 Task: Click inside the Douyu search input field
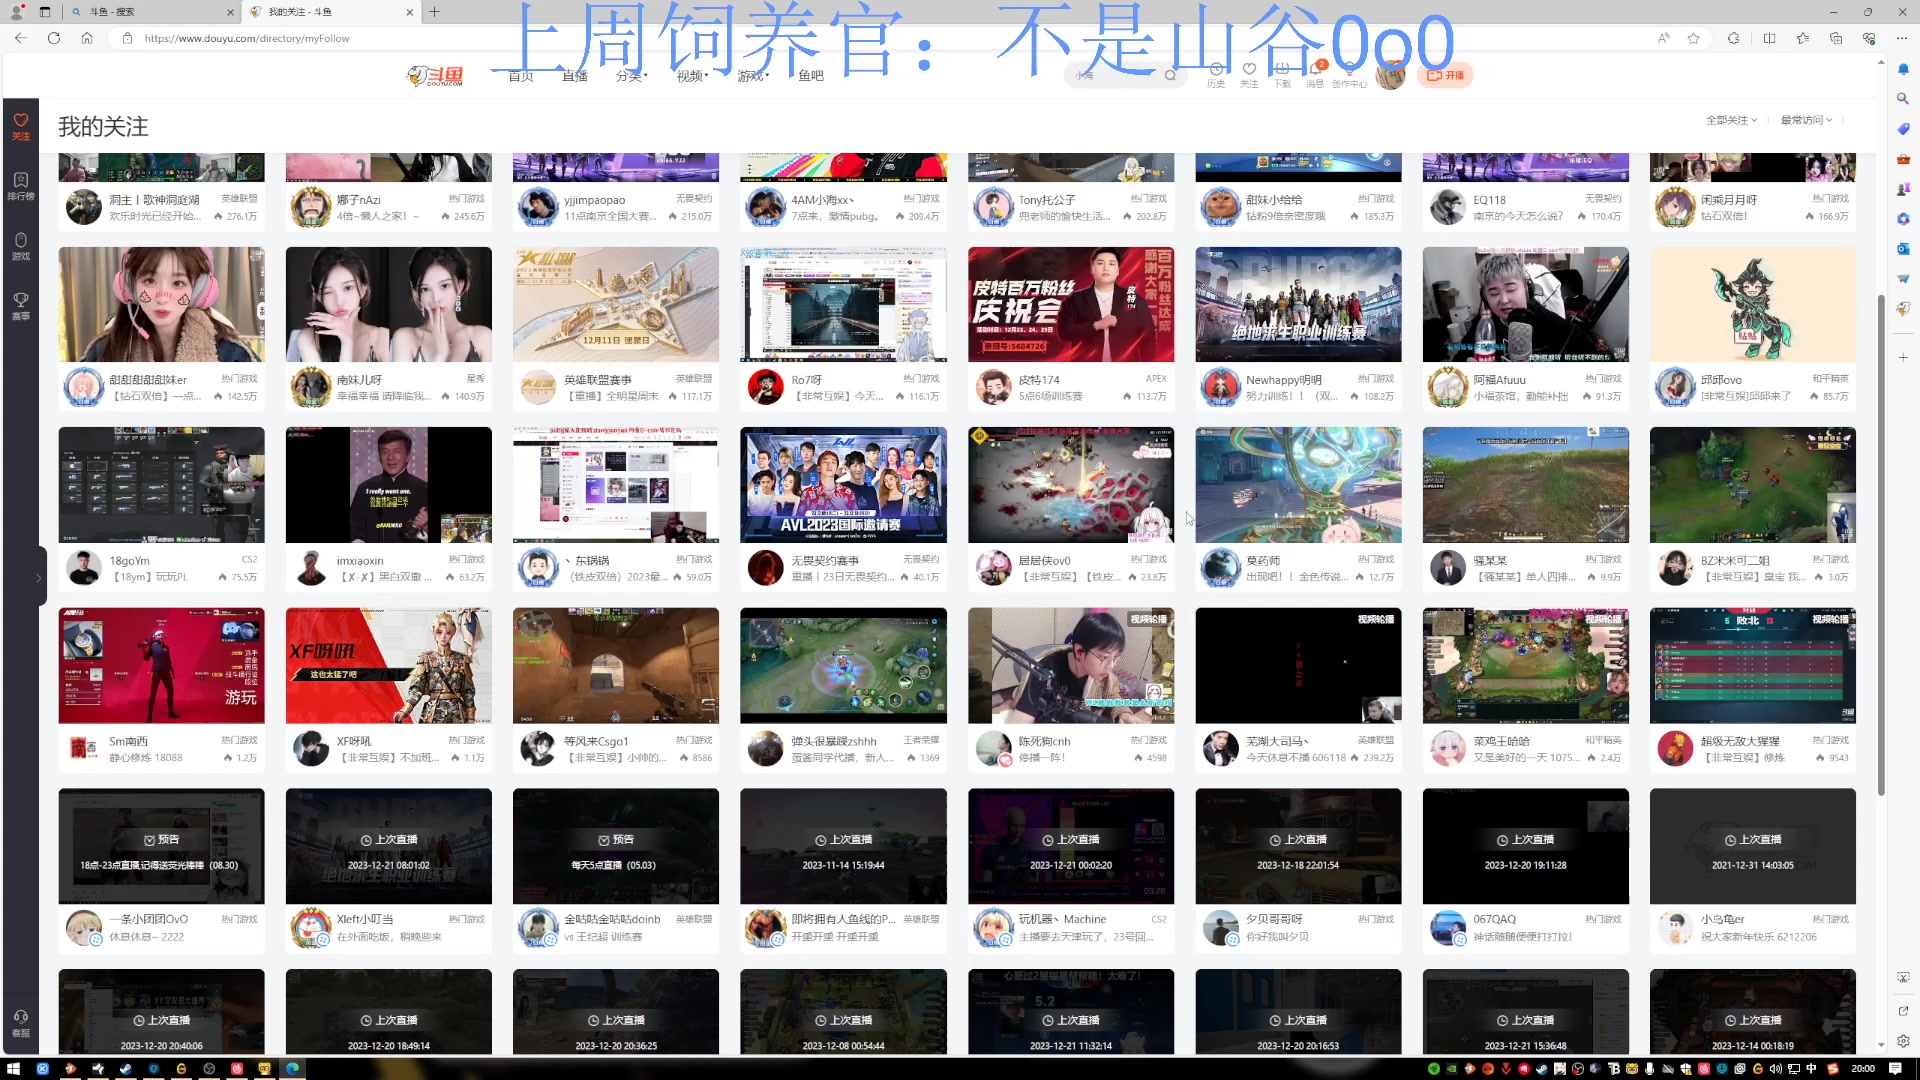pyautogui.click(x=1115, y=75)
